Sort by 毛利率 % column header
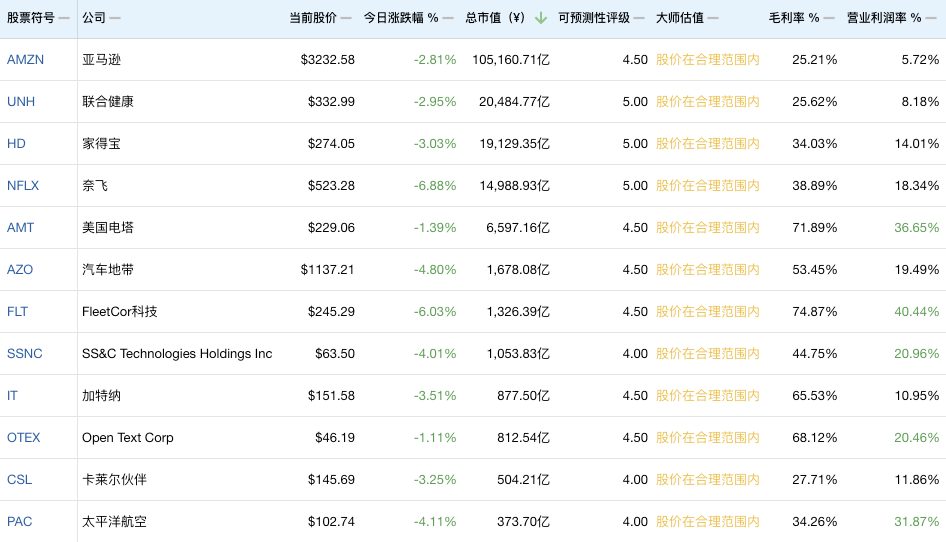Viewport: 946px width, 542px height. point(794,18)
